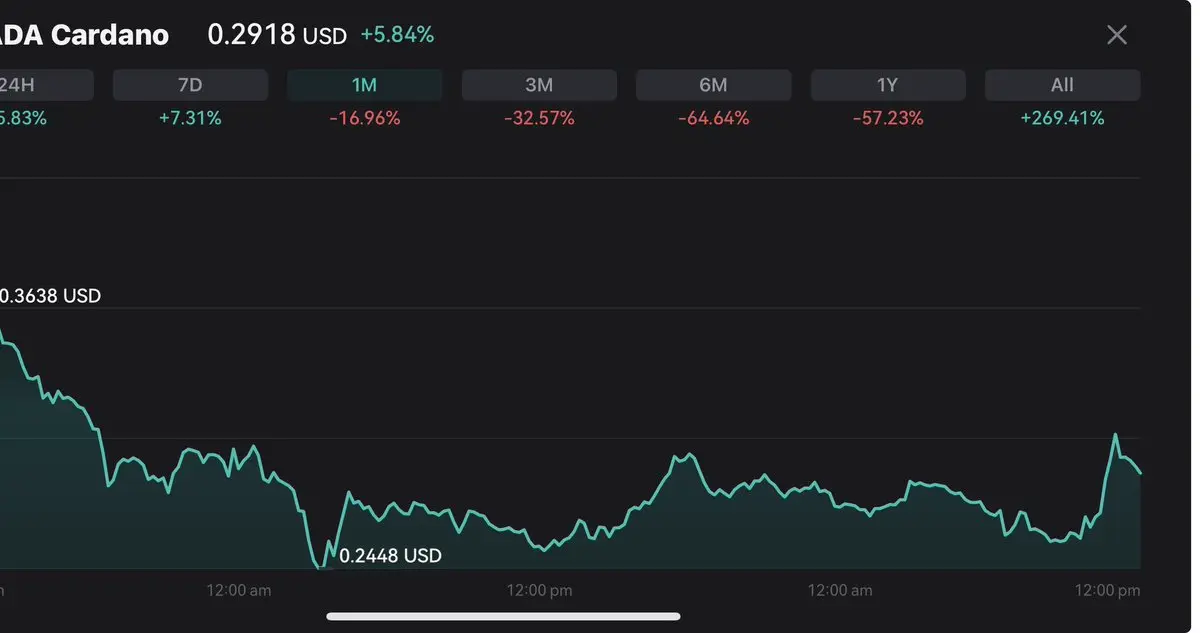Show the 6M price history
The width and height of the screenshot is (1200, 633).
[713, 85]
